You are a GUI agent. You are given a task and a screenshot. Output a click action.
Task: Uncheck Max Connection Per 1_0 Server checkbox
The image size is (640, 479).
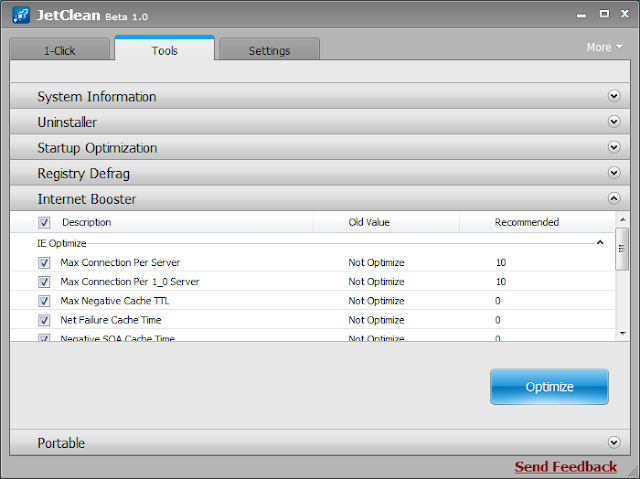(x=44, y=282)
